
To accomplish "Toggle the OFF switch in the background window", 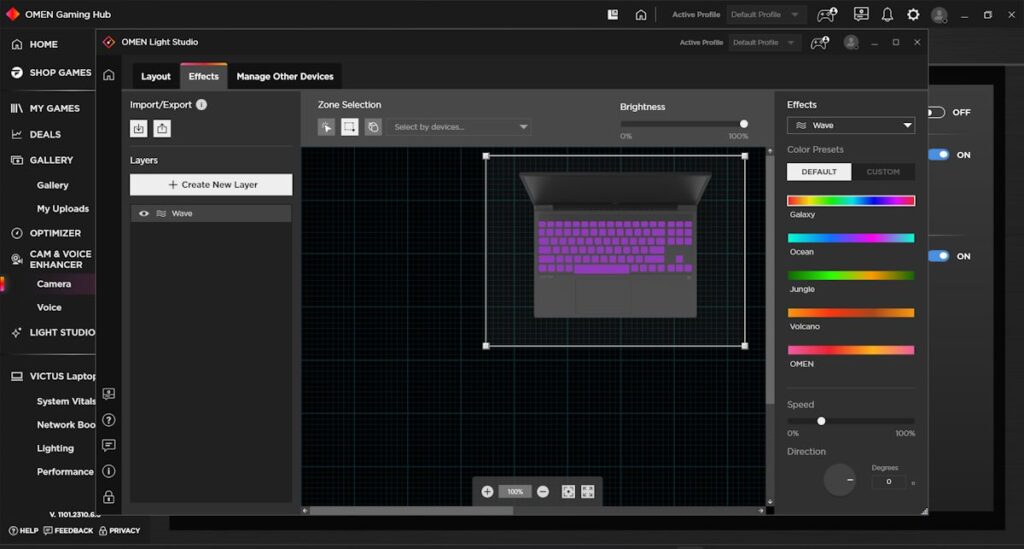I will coord(936,112).
